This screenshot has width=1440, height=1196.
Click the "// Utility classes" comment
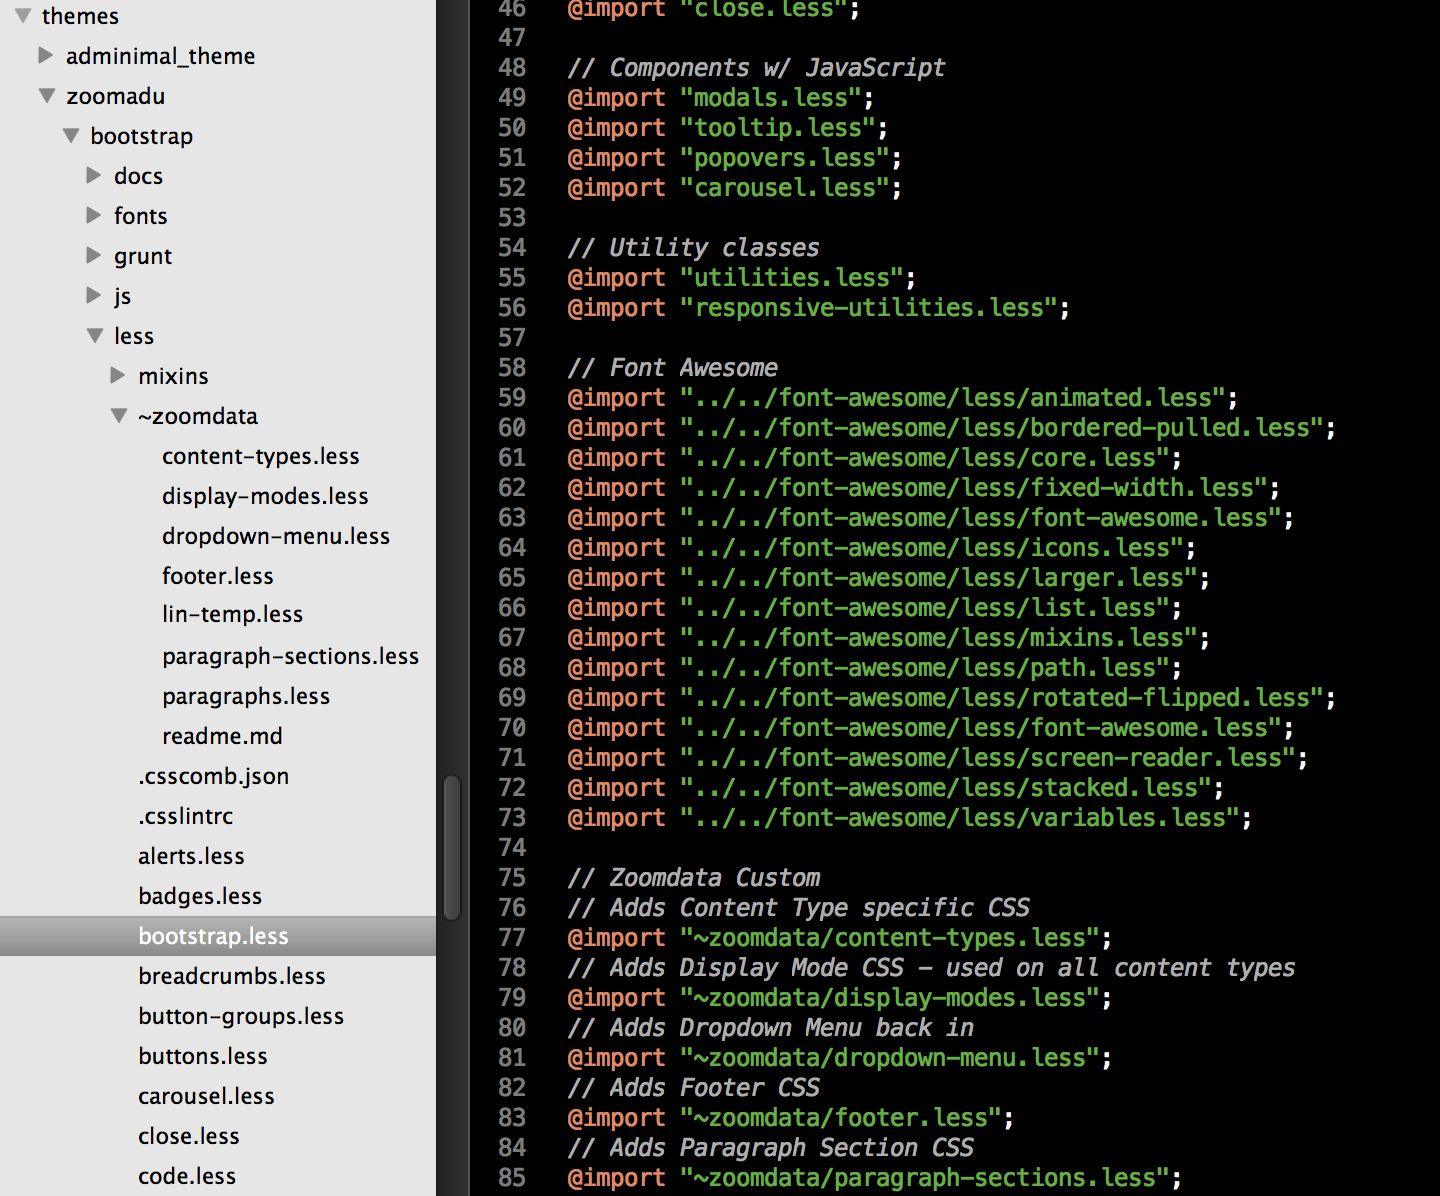pos(693,247)
